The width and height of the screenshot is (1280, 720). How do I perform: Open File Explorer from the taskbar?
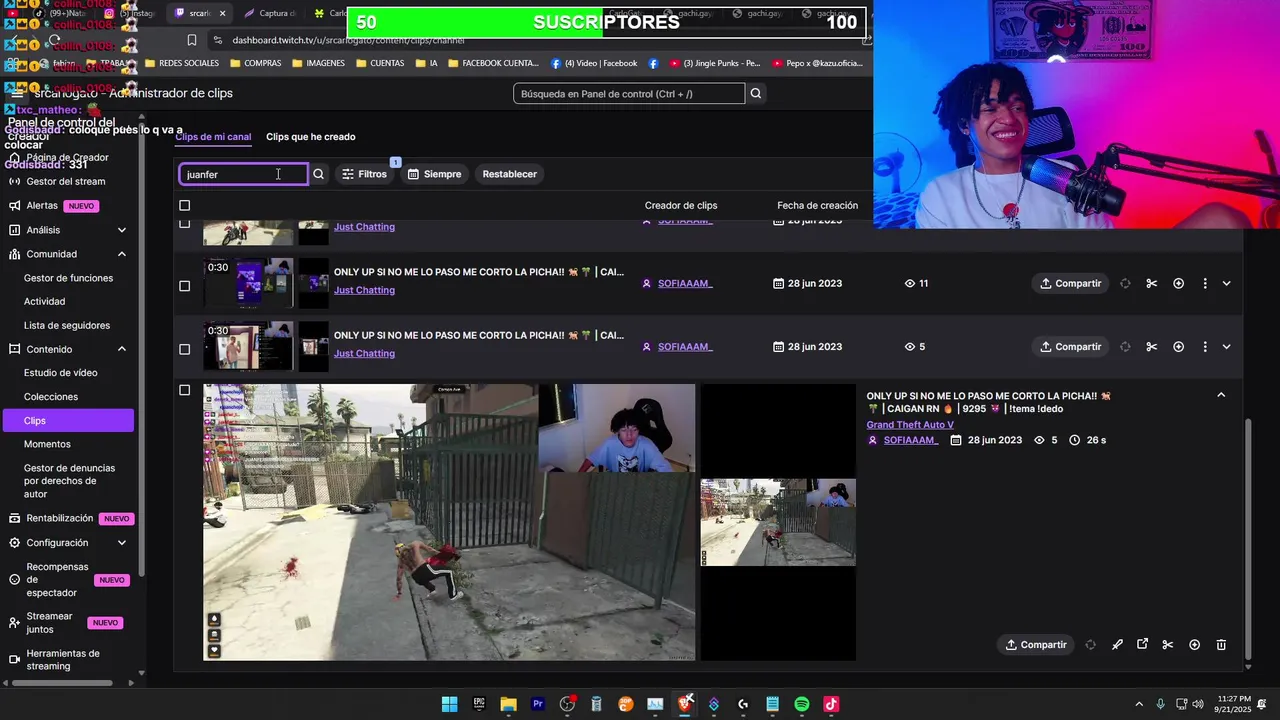pyautogui.click(x=508, y=704)
